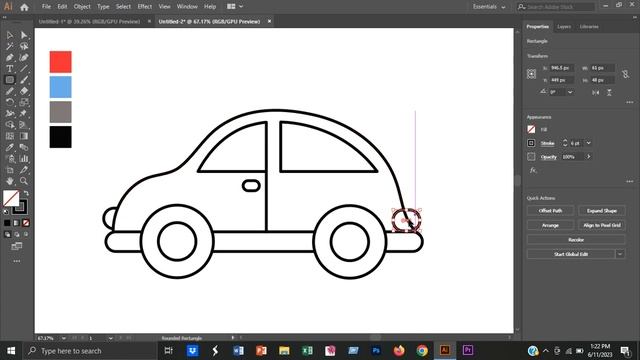Open Edit Toolbar three dots
The height and width of the screenshot is (360, 640).
(16, 261)
